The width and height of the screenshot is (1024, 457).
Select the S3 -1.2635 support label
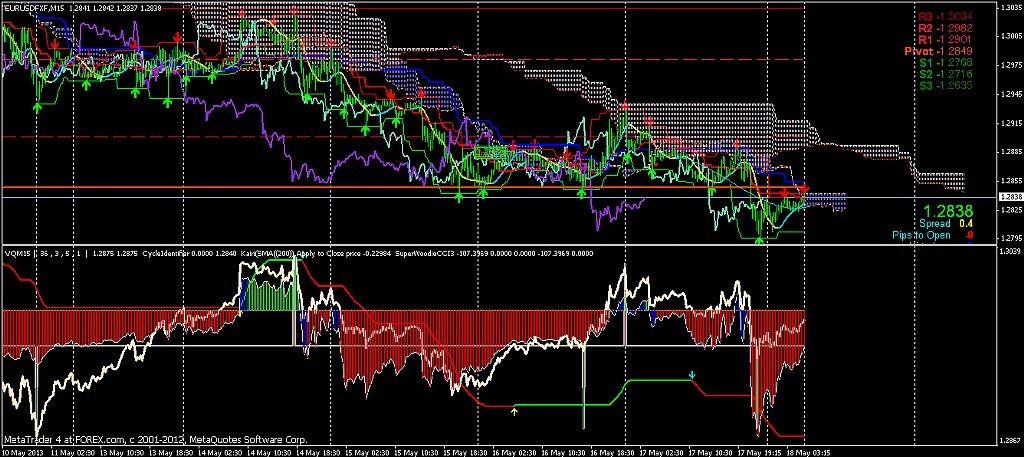click(x=945, y=86)
